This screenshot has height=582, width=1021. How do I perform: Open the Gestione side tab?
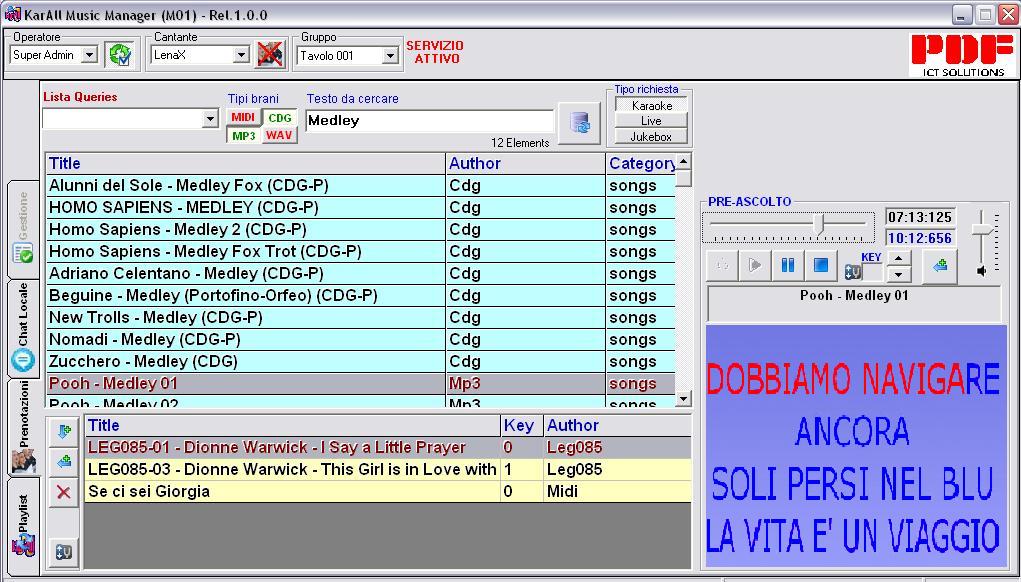(23, 228)
